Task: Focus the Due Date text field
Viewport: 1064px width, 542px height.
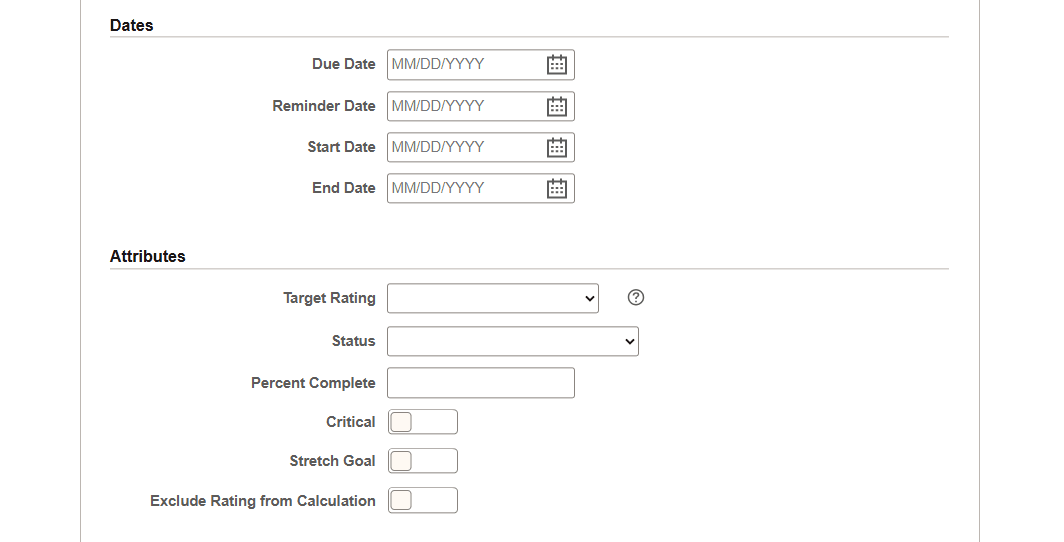Action: coord(463,65)
